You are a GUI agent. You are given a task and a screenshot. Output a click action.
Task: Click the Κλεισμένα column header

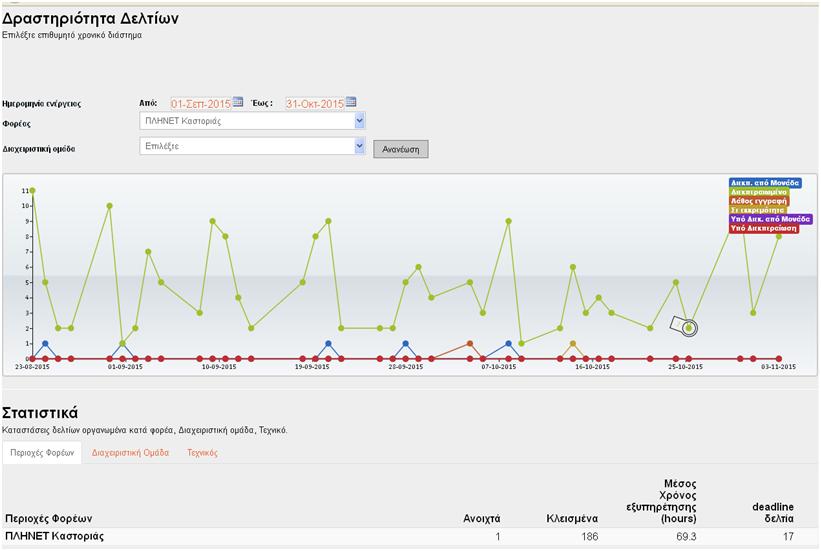pyautogui.click(x=572, y=519)
